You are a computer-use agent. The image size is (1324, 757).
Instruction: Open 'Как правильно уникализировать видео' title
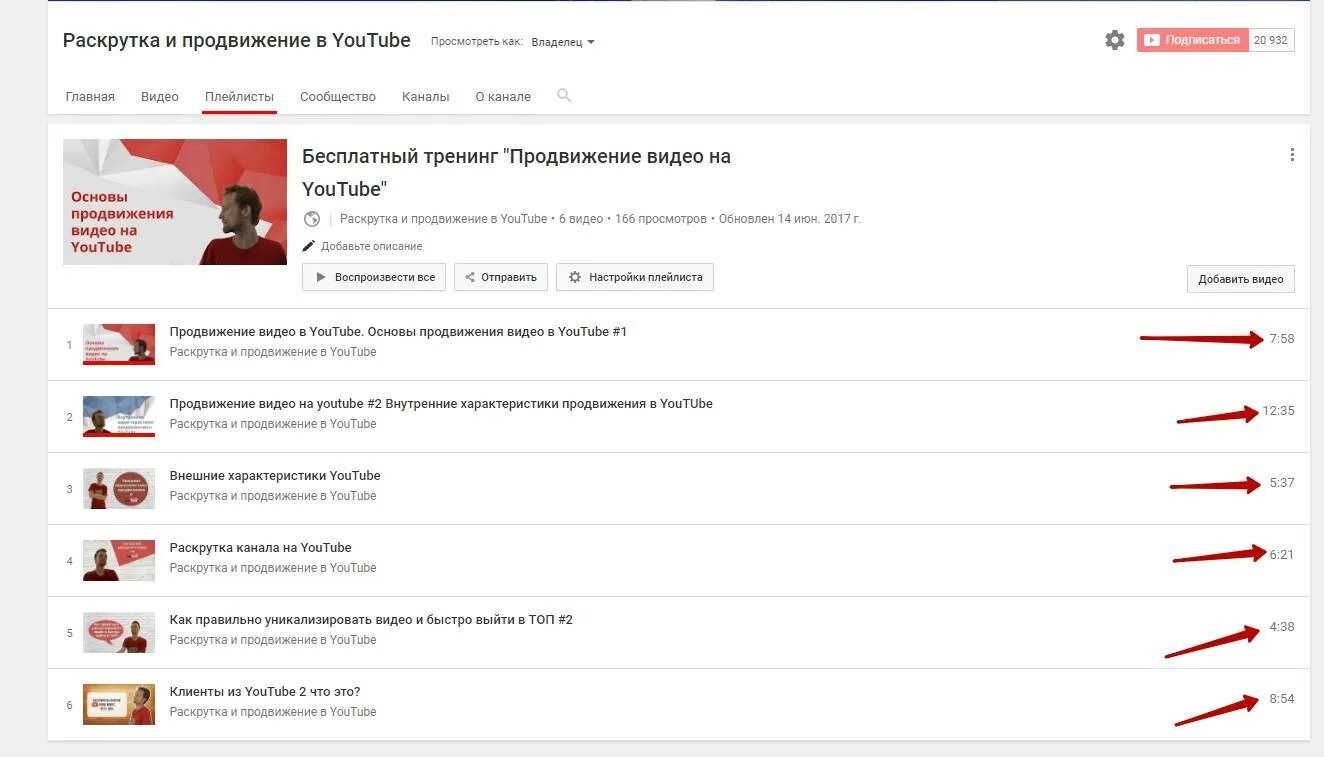click(371, 620)
